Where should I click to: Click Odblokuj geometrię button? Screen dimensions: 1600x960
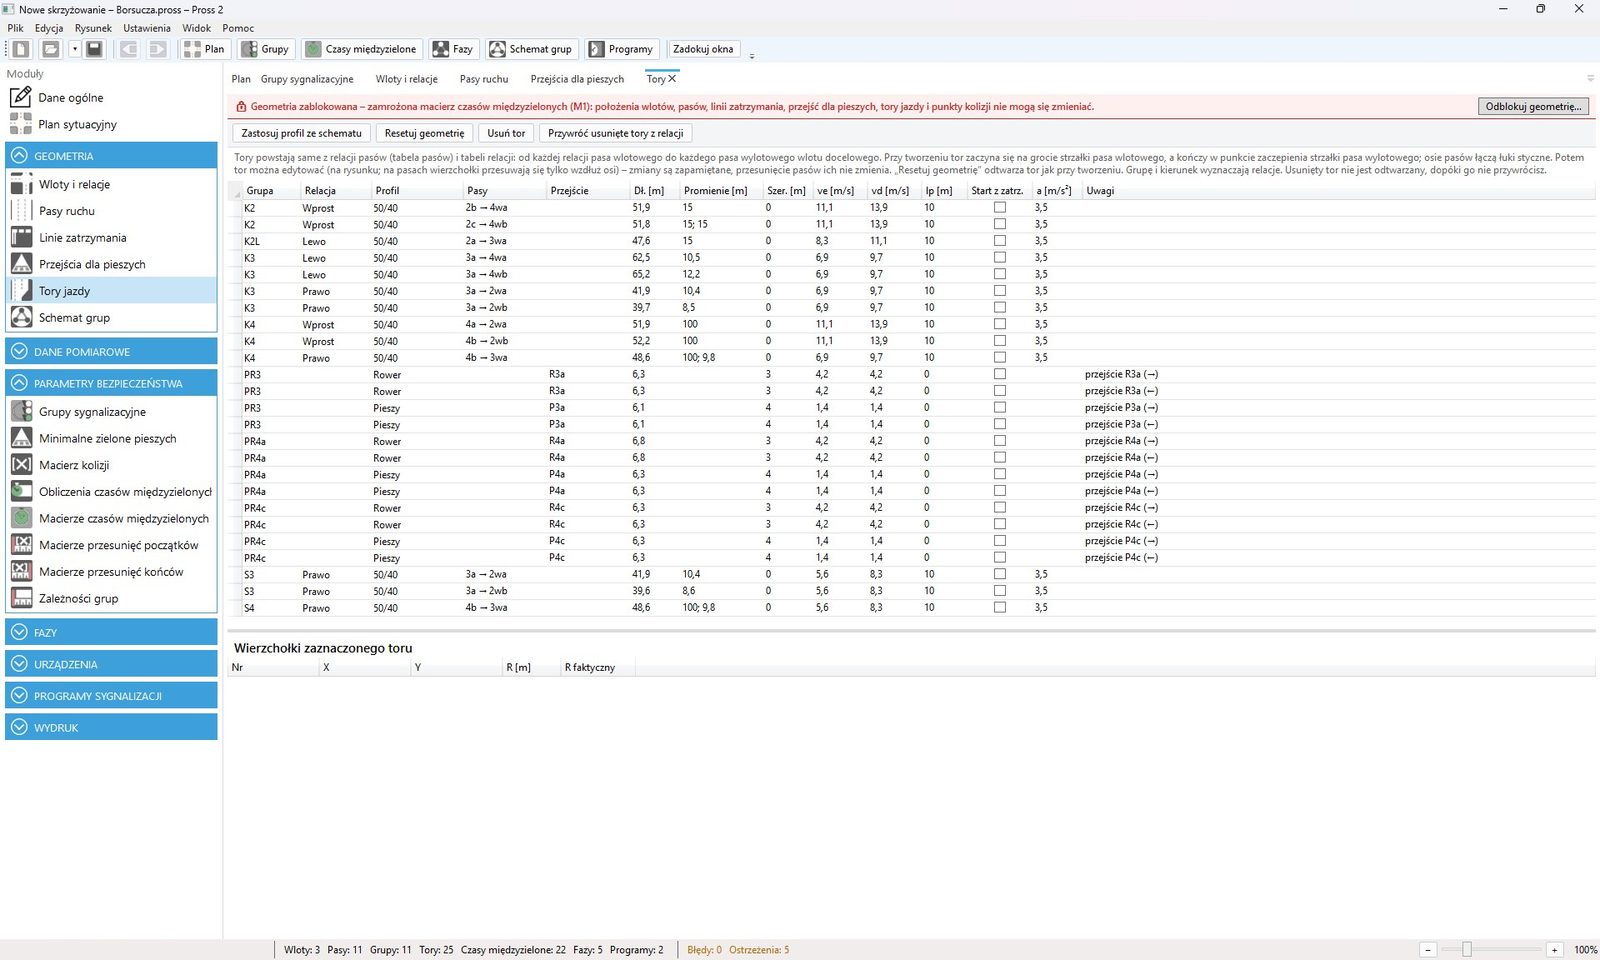pyautogui.click(x=1533, y=106)
